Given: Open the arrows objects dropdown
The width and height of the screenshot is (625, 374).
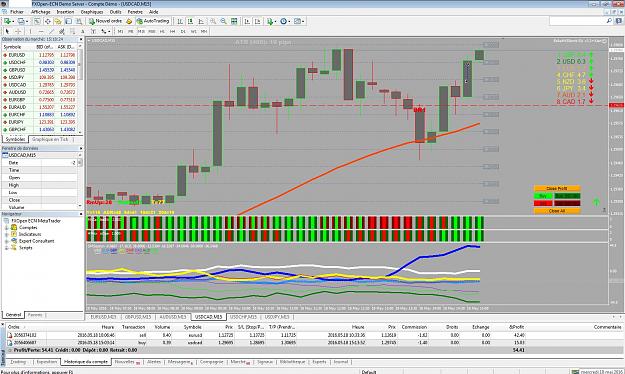Looking at the screenshot, I should tap(105, 31).
